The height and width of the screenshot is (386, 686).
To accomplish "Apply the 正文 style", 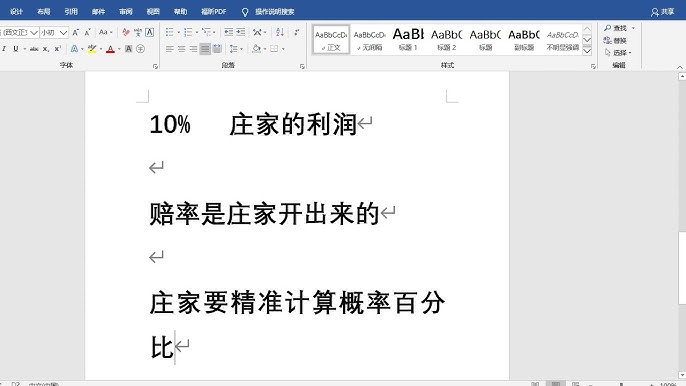I will (x=331, y=39).
